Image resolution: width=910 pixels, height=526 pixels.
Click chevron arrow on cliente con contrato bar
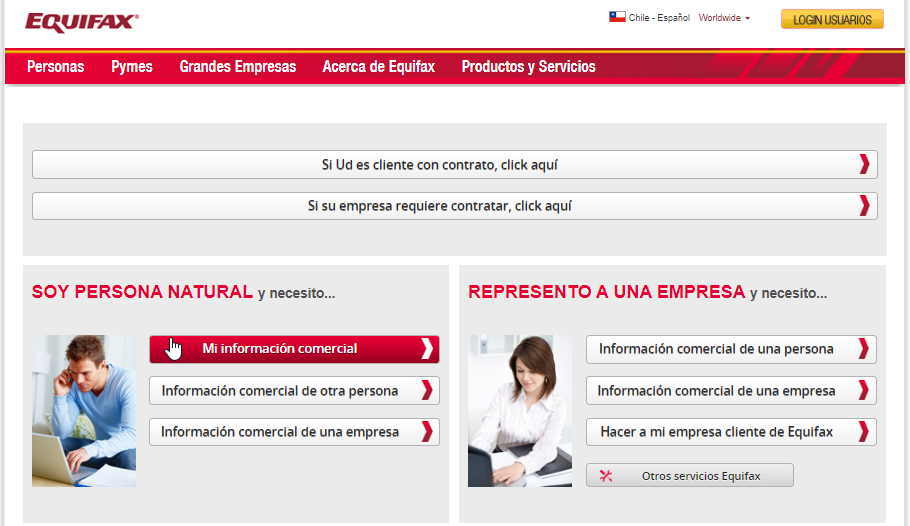865,164
